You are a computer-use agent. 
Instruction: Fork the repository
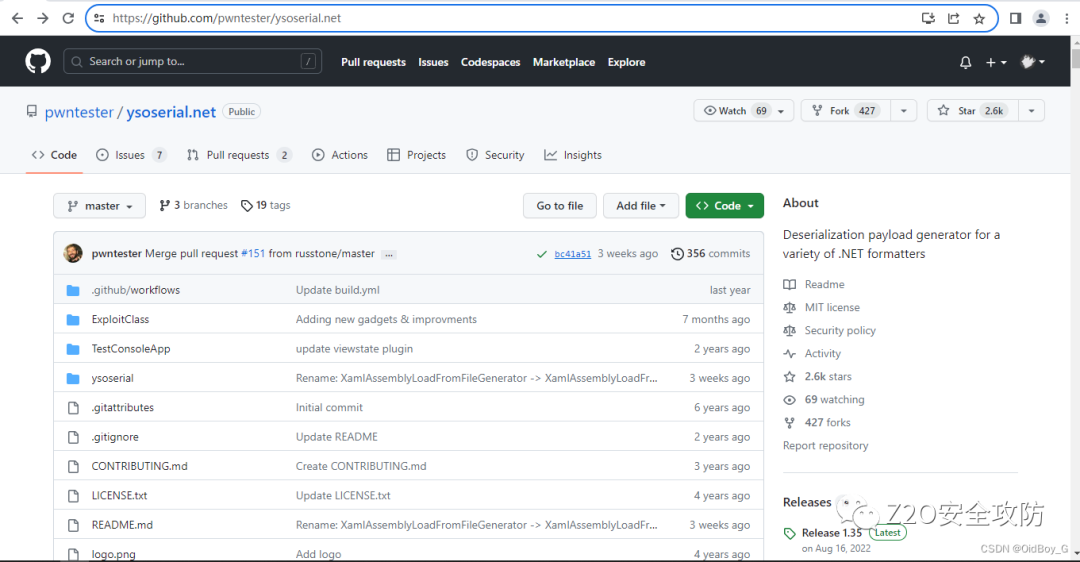coord(846,111)
